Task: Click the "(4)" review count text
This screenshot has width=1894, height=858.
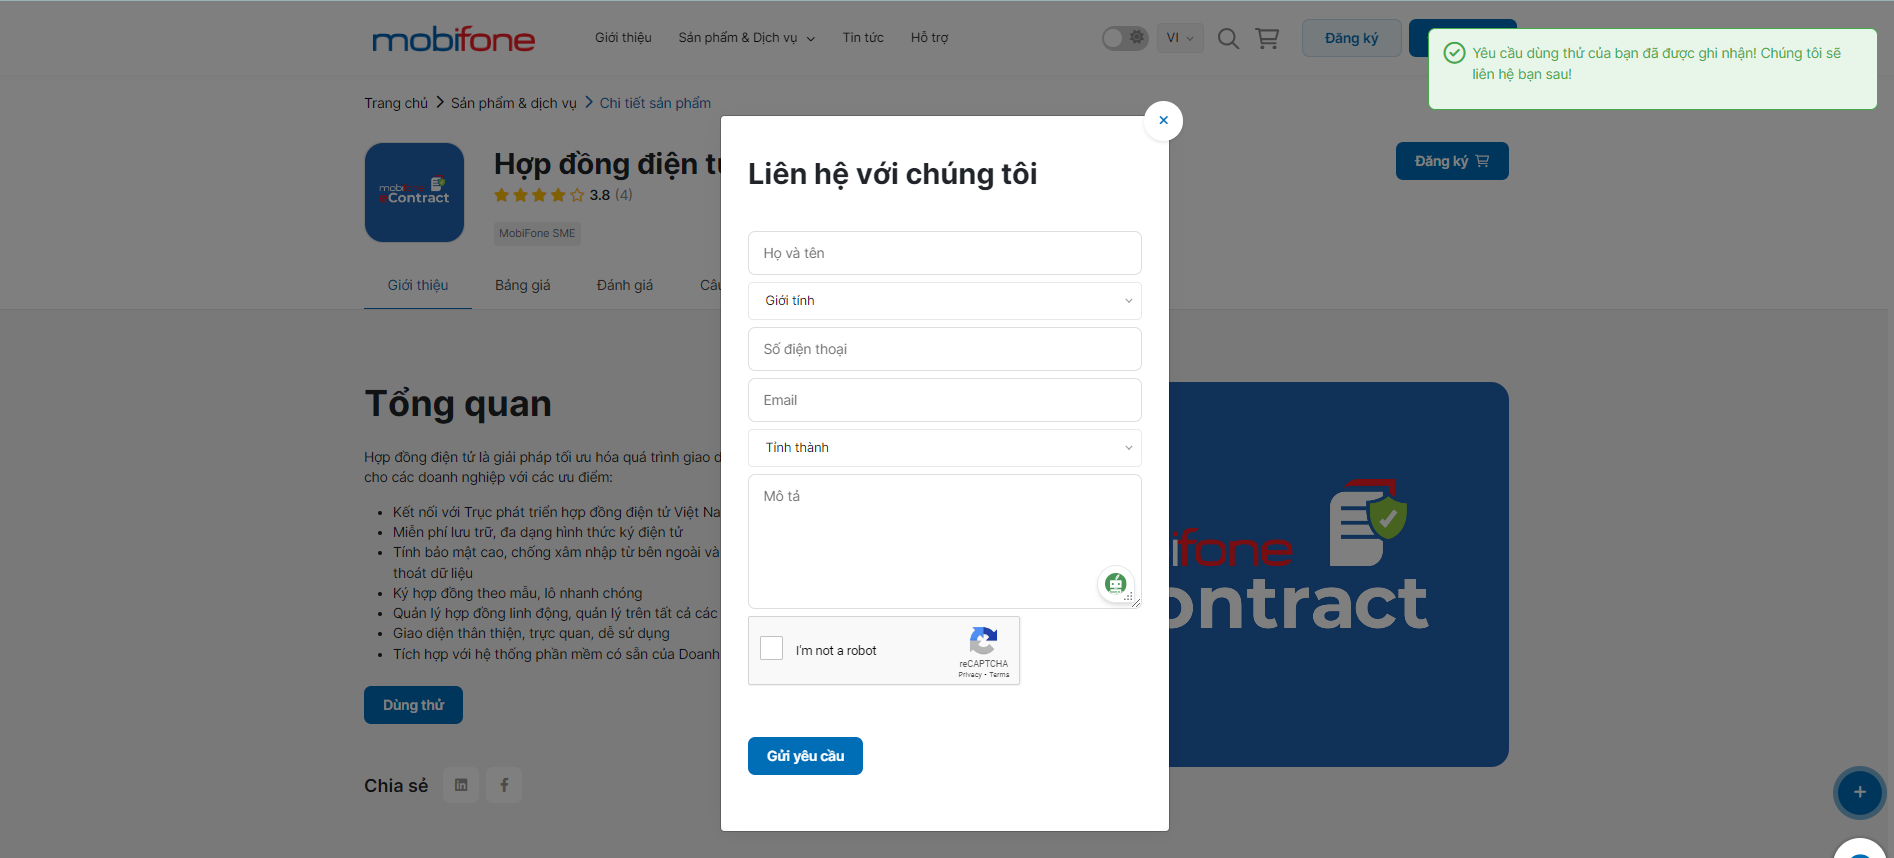Action: (x=624, y=195)
